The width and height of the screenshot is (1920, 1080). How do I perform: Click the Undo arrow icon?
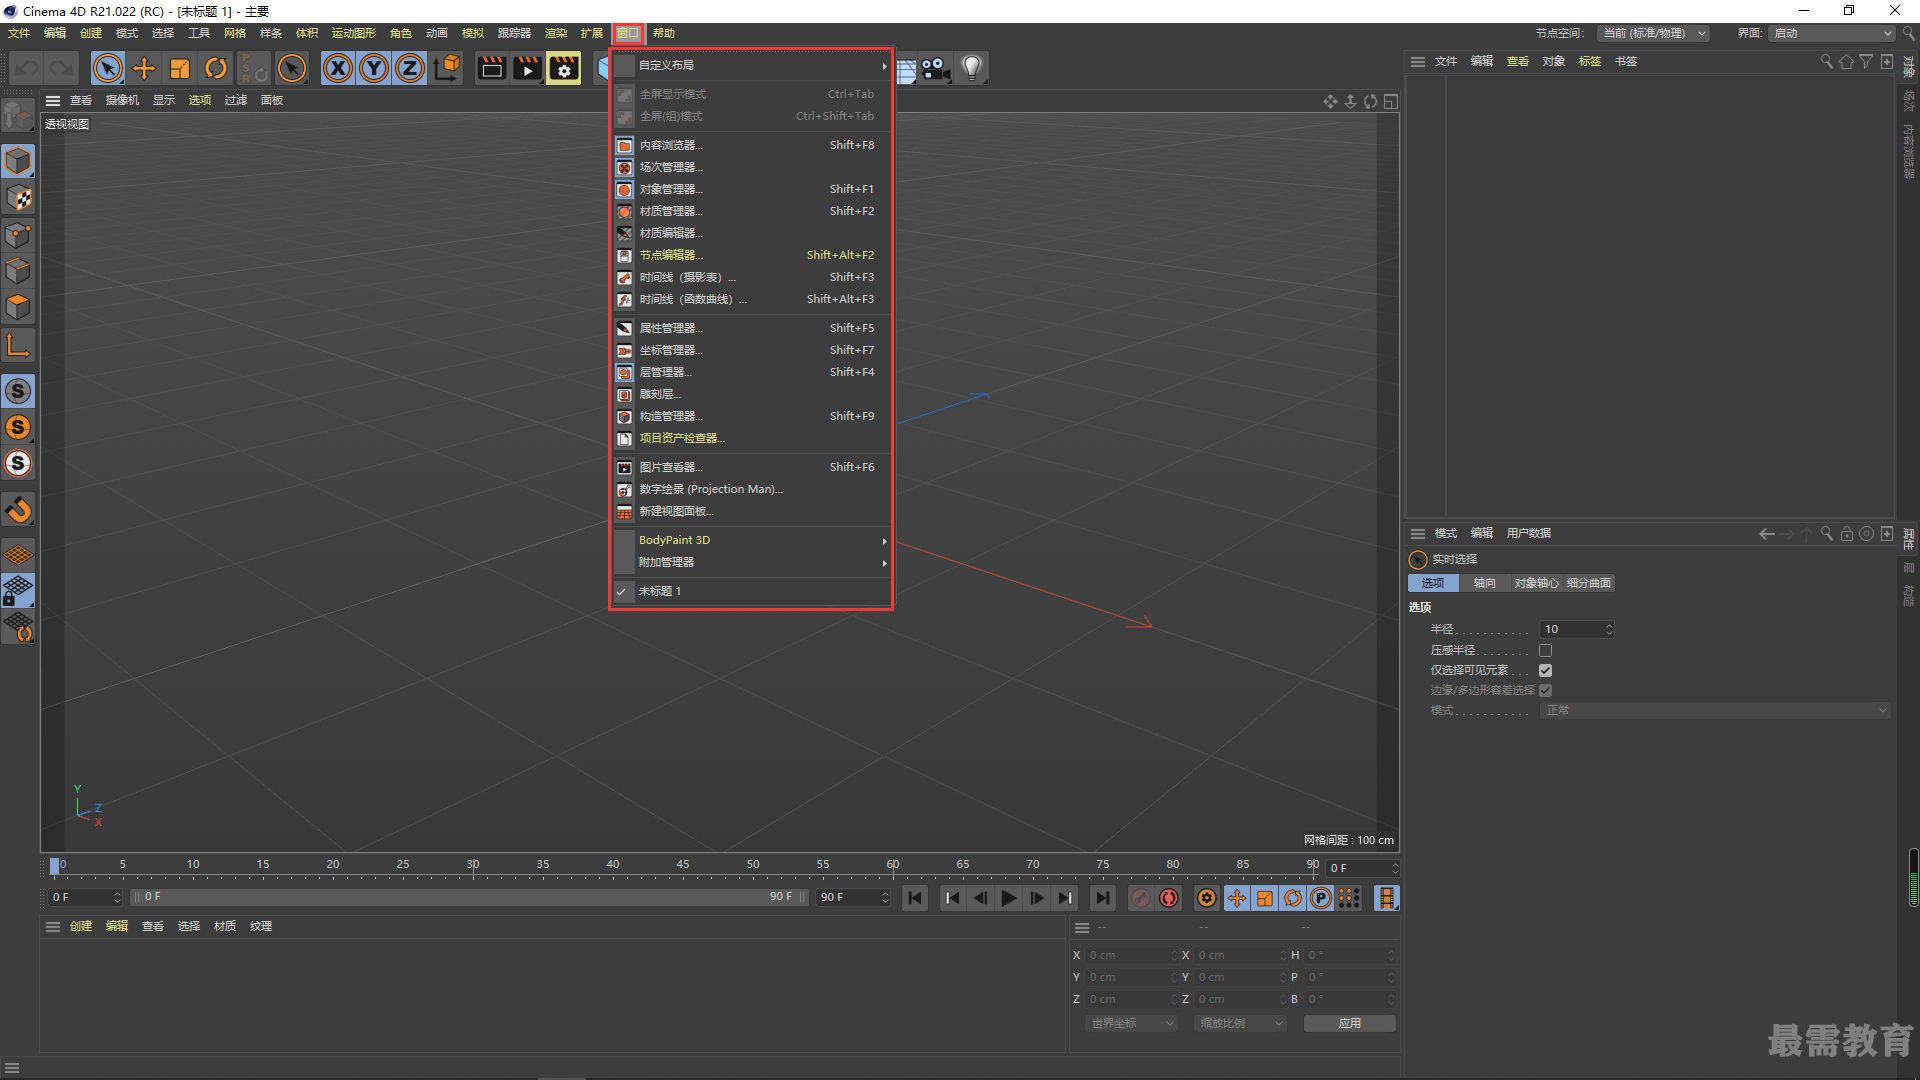pos(27,68)
